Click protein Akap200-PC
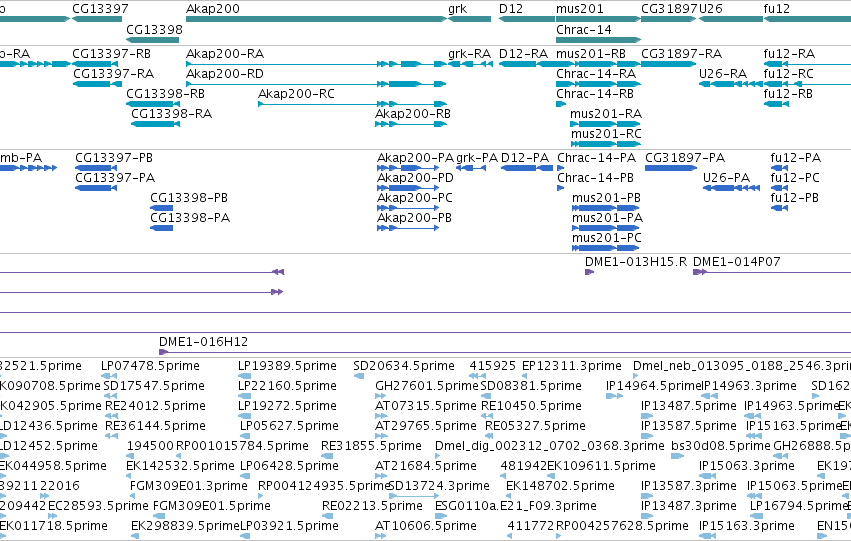 [x=408, y=208]
